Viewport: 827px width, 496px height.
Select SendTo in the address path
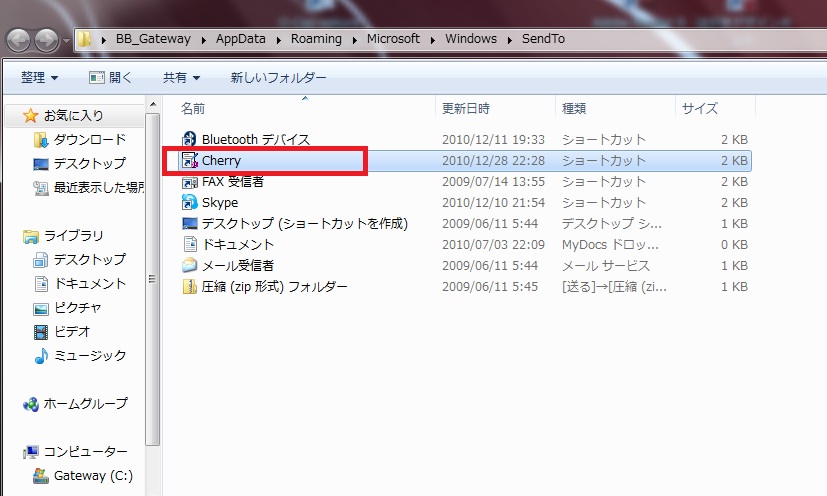(x=543, y=39)
